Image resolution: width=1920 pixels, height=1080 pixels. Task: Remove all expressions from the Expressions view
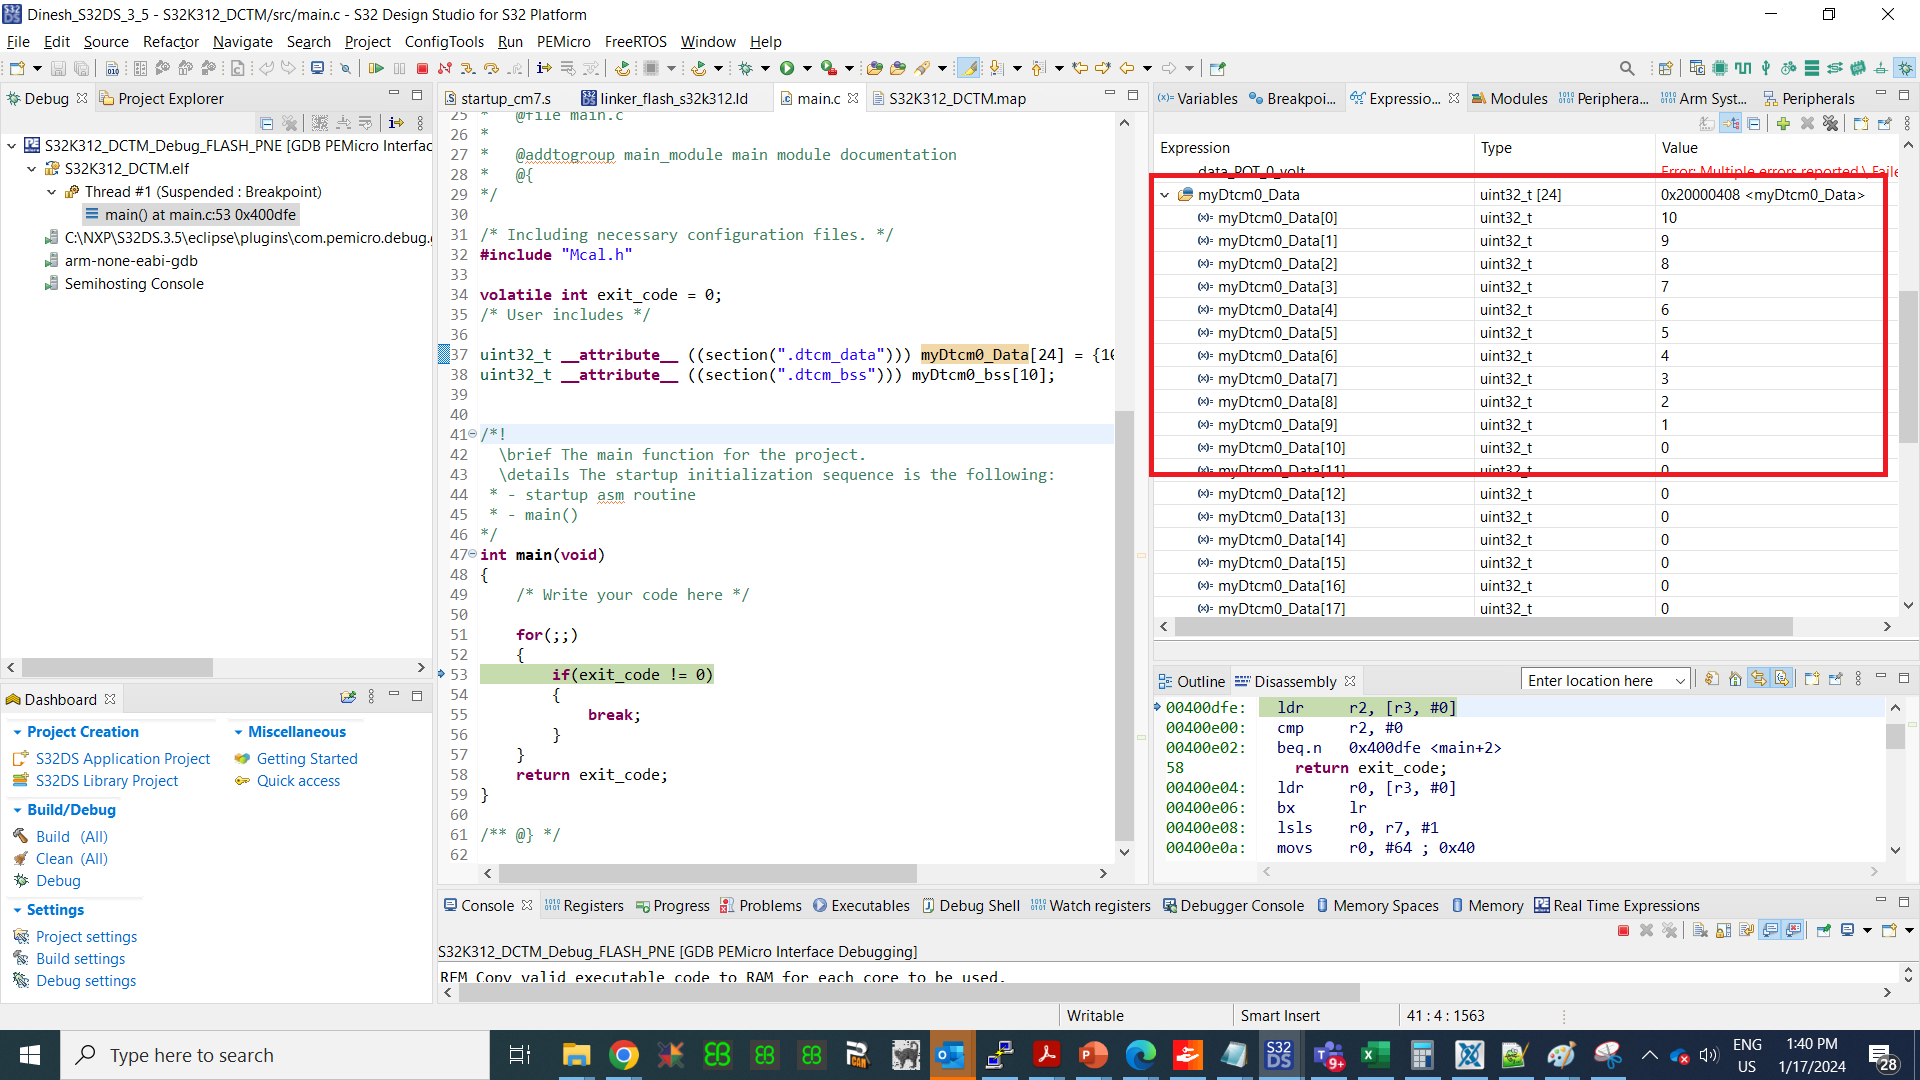(x=1831, y=123)
